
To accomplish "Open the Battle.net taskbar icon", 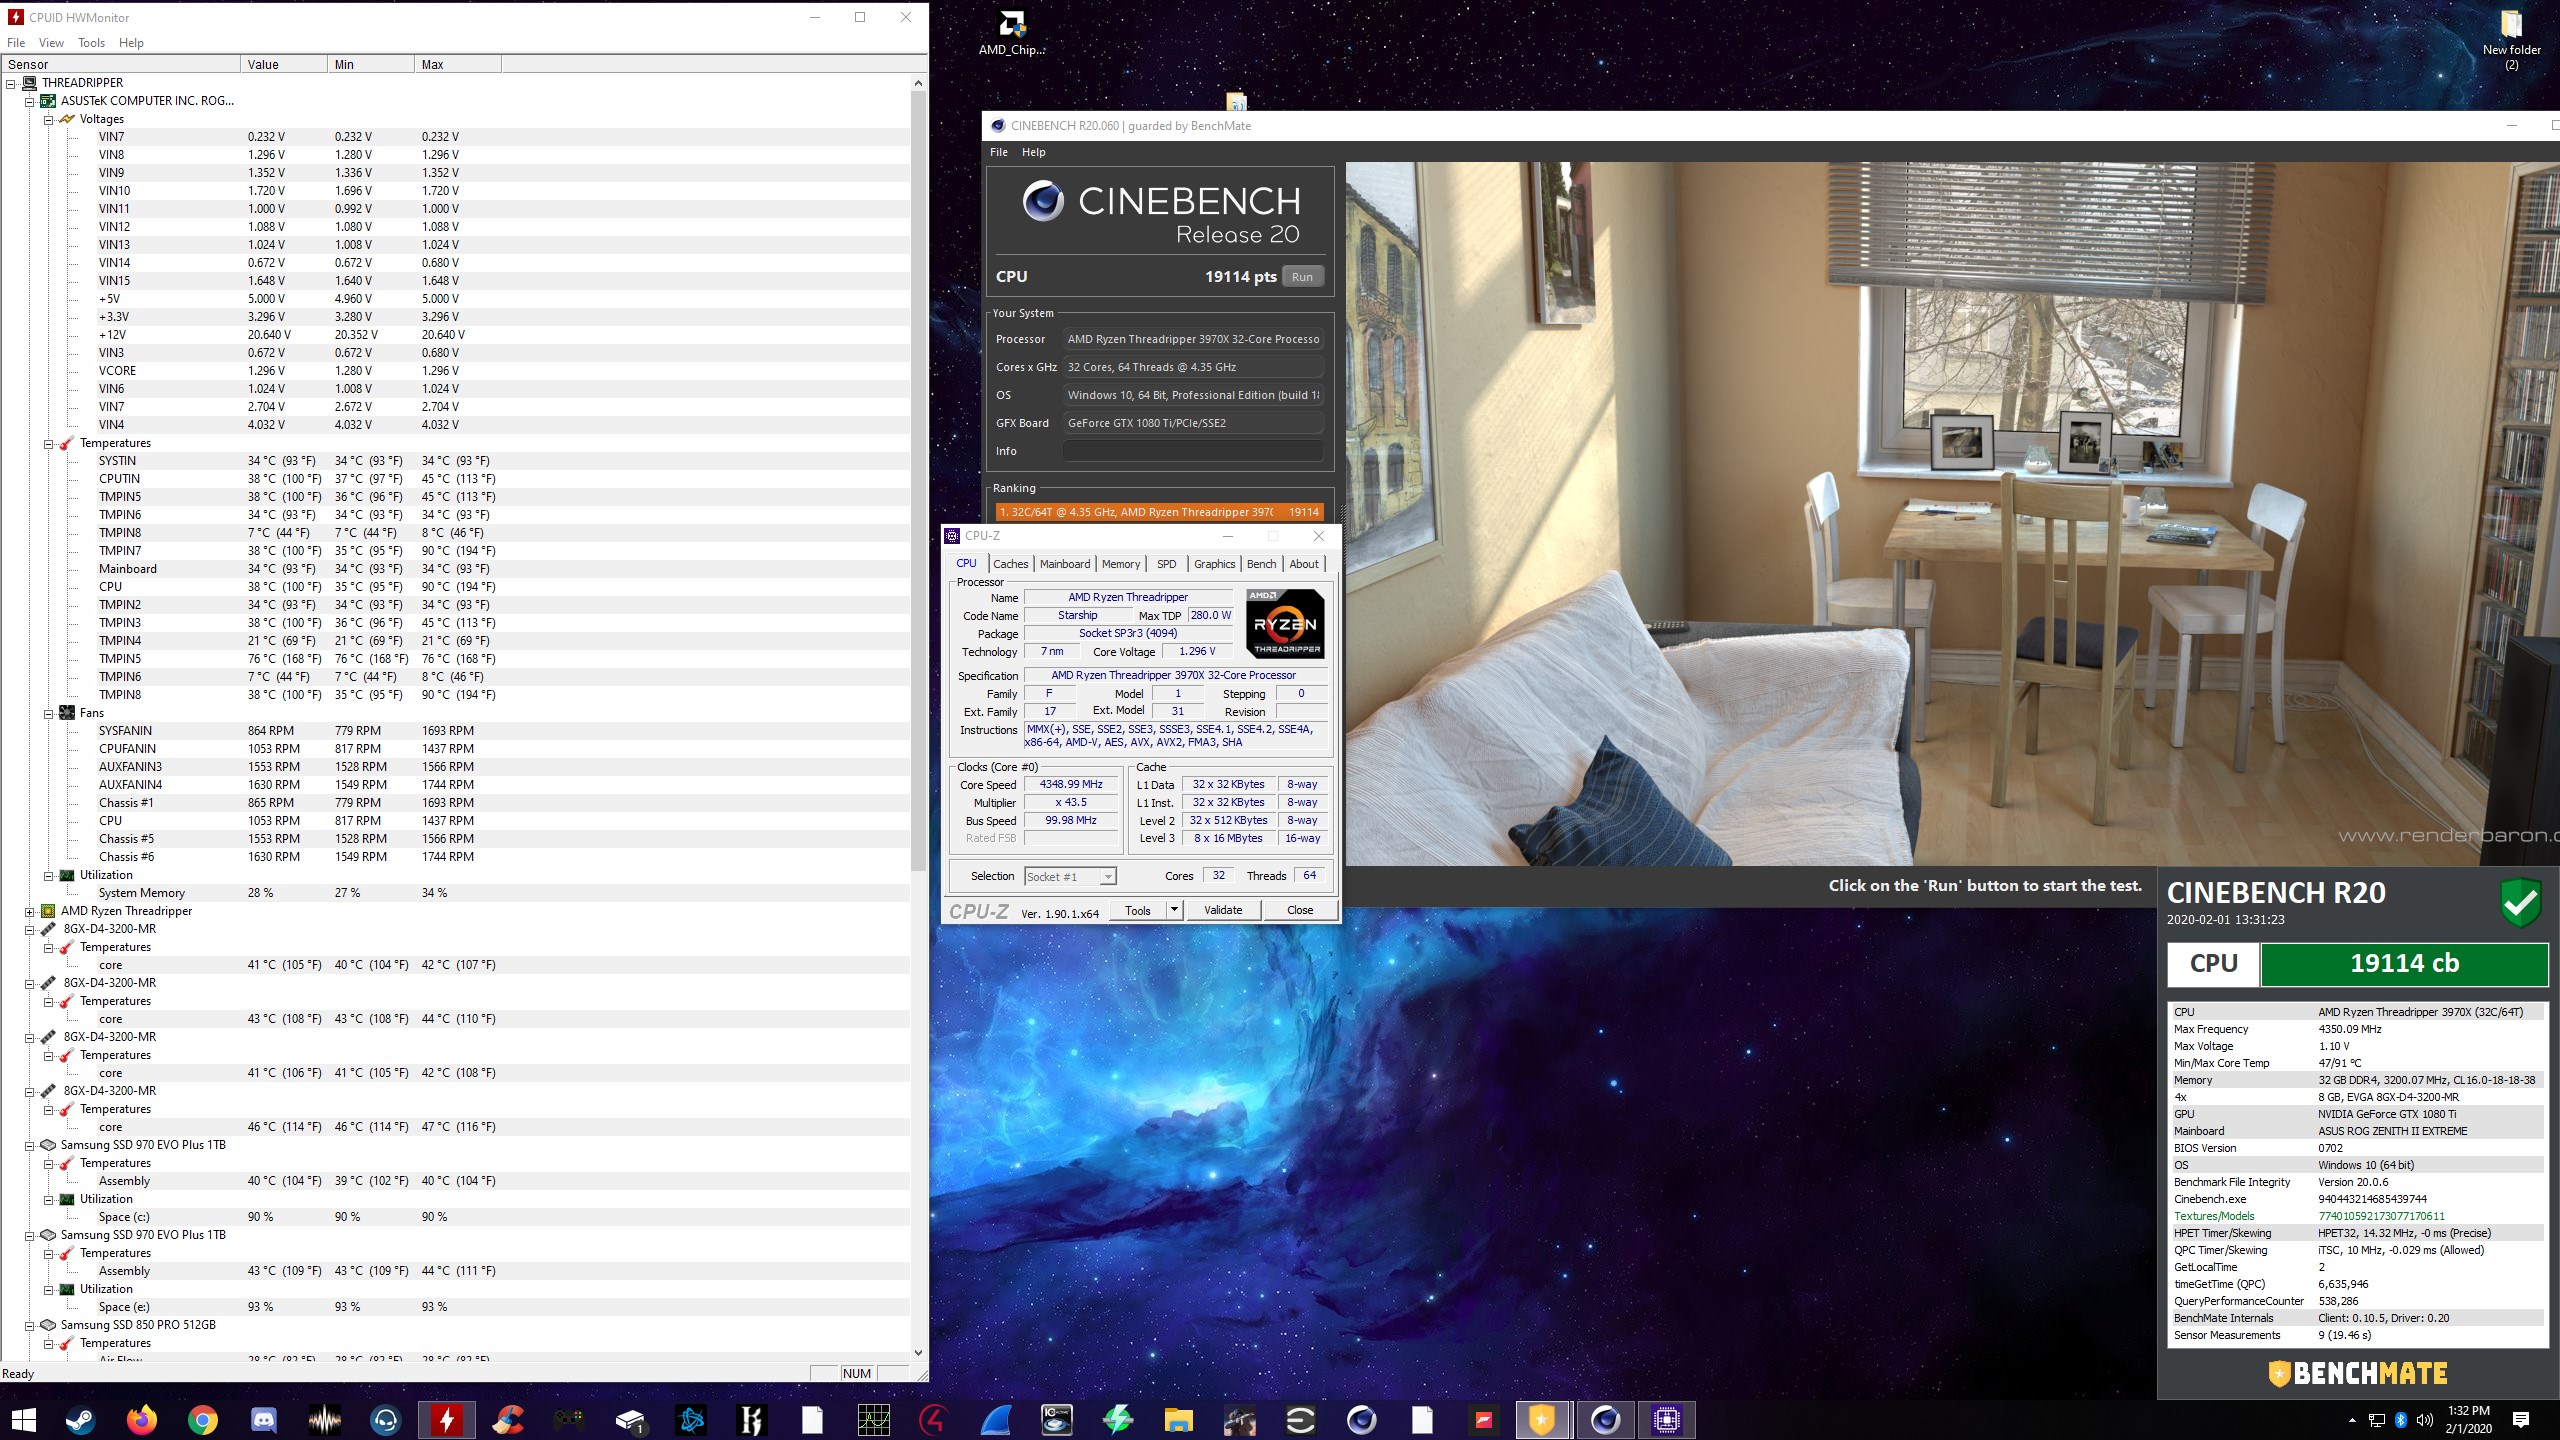I will 691,1419.
